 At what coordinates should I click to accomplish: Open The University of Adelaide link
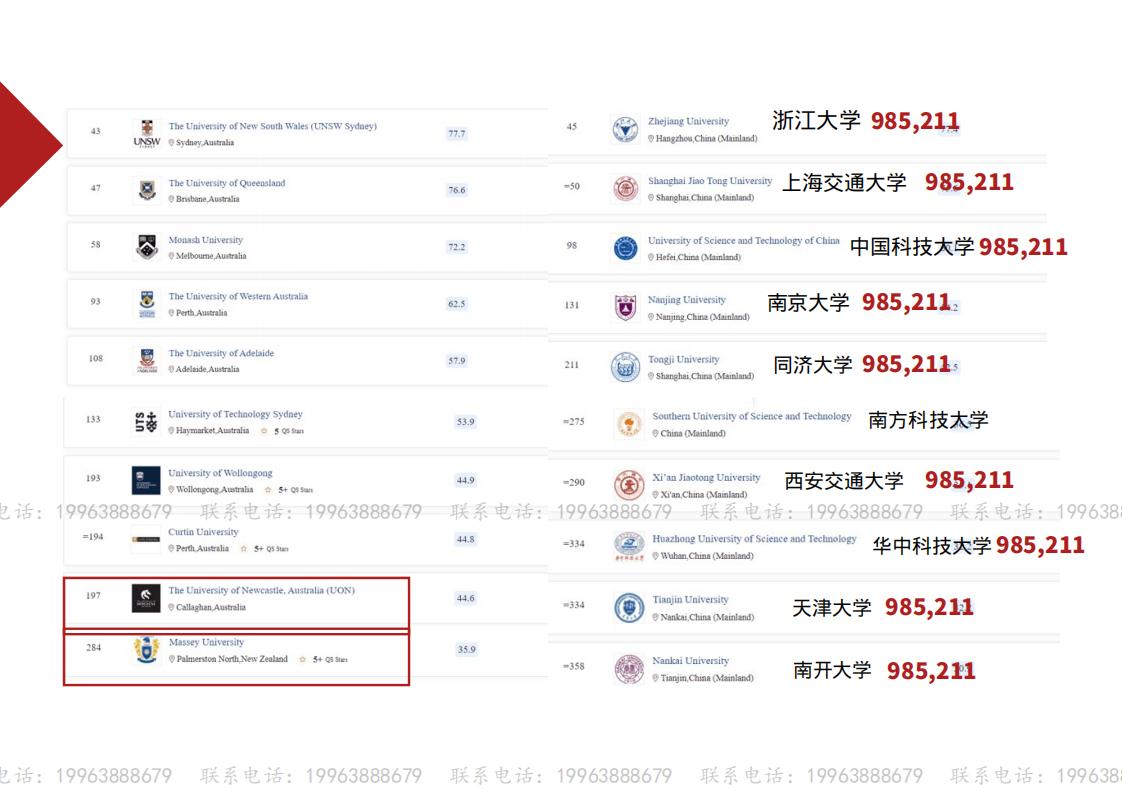tap(221, 353)
